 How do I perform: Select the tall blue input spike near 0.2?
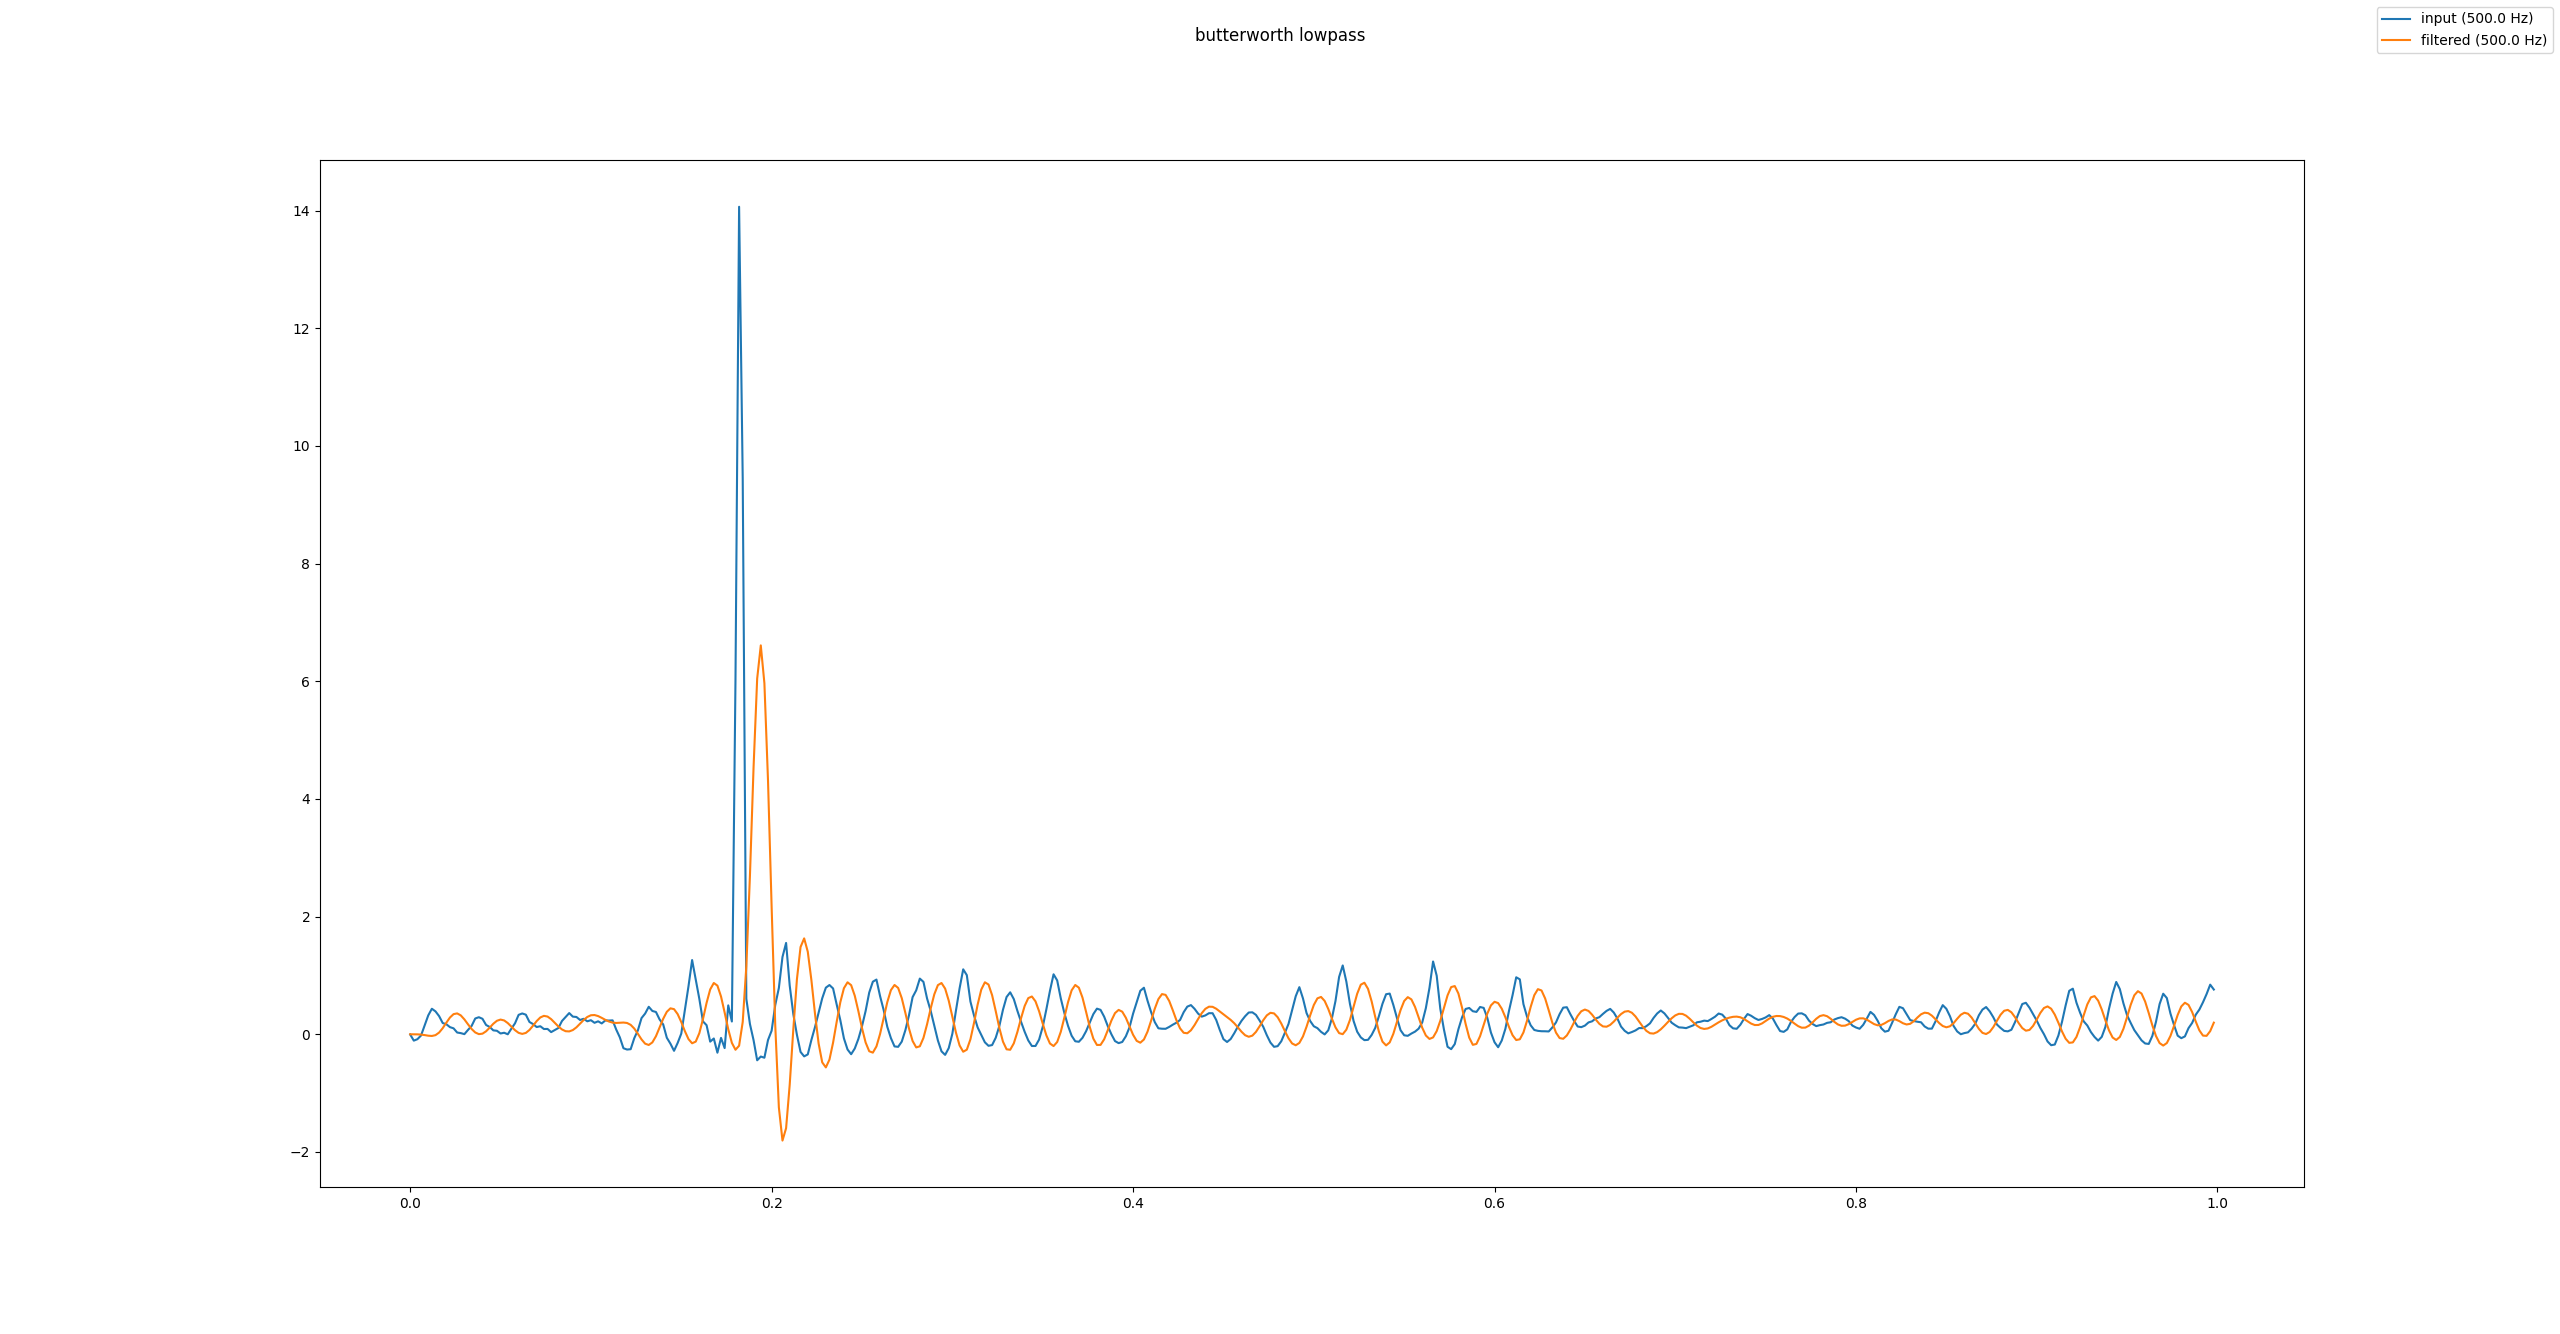[x=738, y=210]
